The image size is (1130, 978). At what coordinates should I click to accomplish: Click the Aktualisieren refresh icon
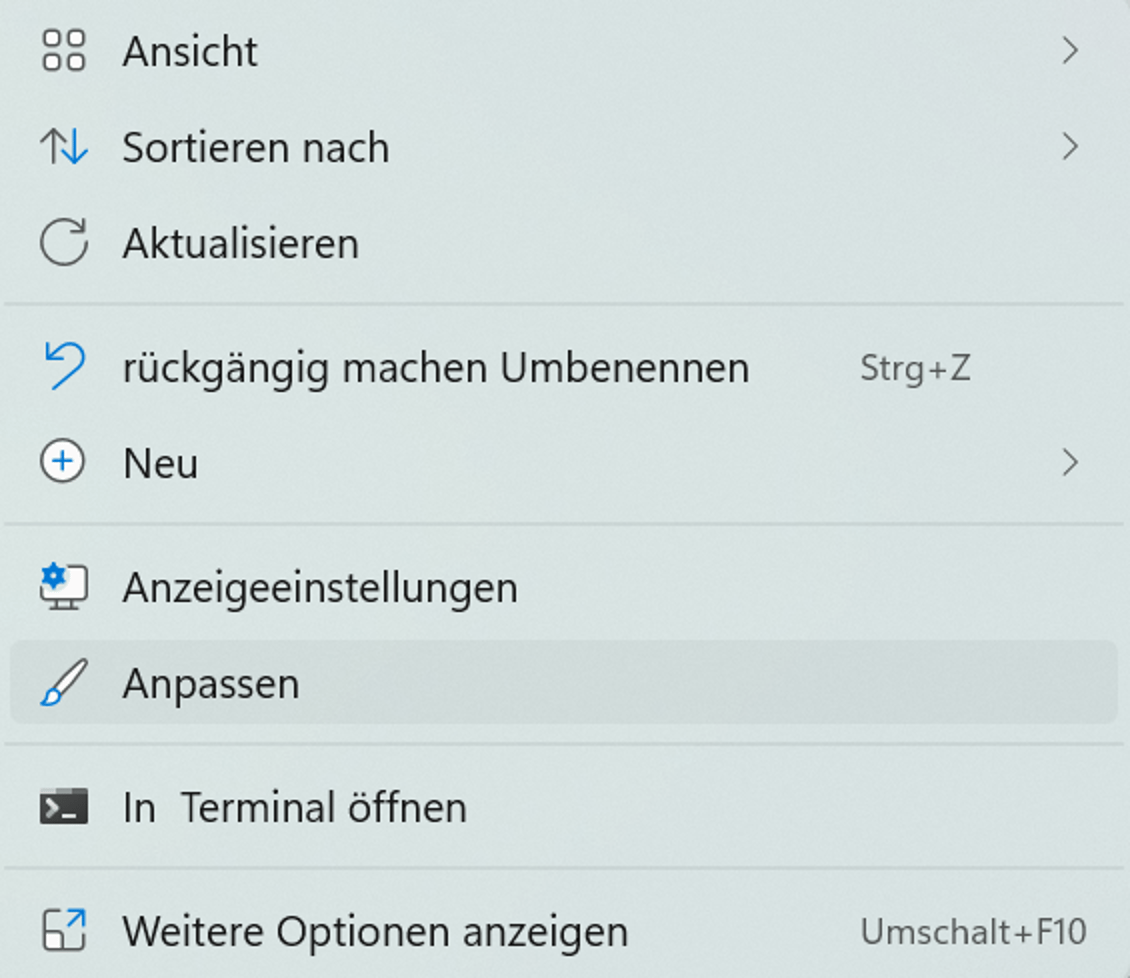click(62, 242)
